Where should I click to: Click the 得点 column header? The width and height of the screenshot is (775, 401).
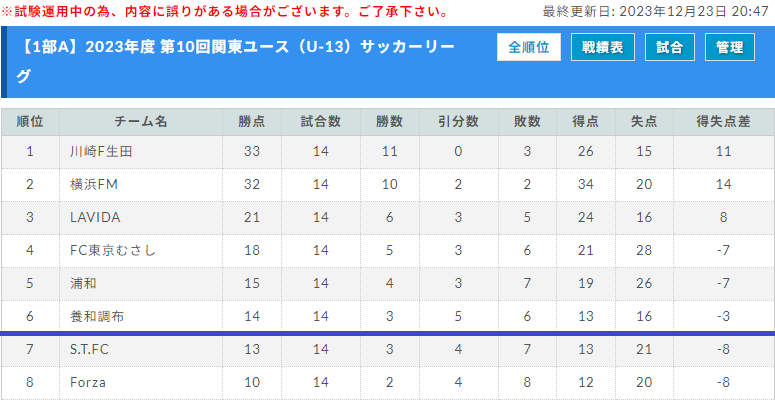click(586, 122)
